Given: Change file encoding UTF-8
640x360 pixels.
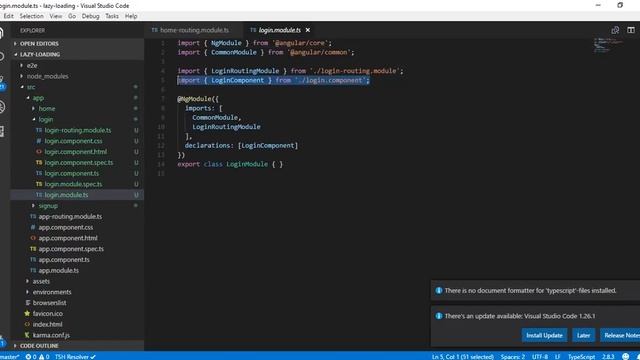Looking at the screenshot, I should pos(540,357).
